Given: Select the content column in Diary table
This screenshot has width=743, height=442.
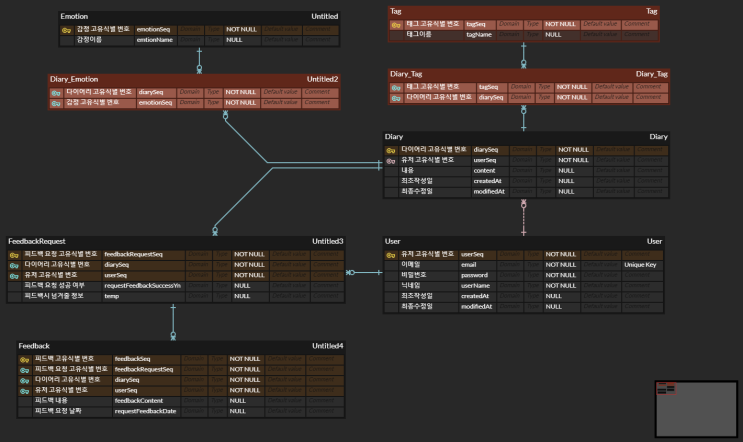Looking at the screenshot, I should tap(484, 171).
